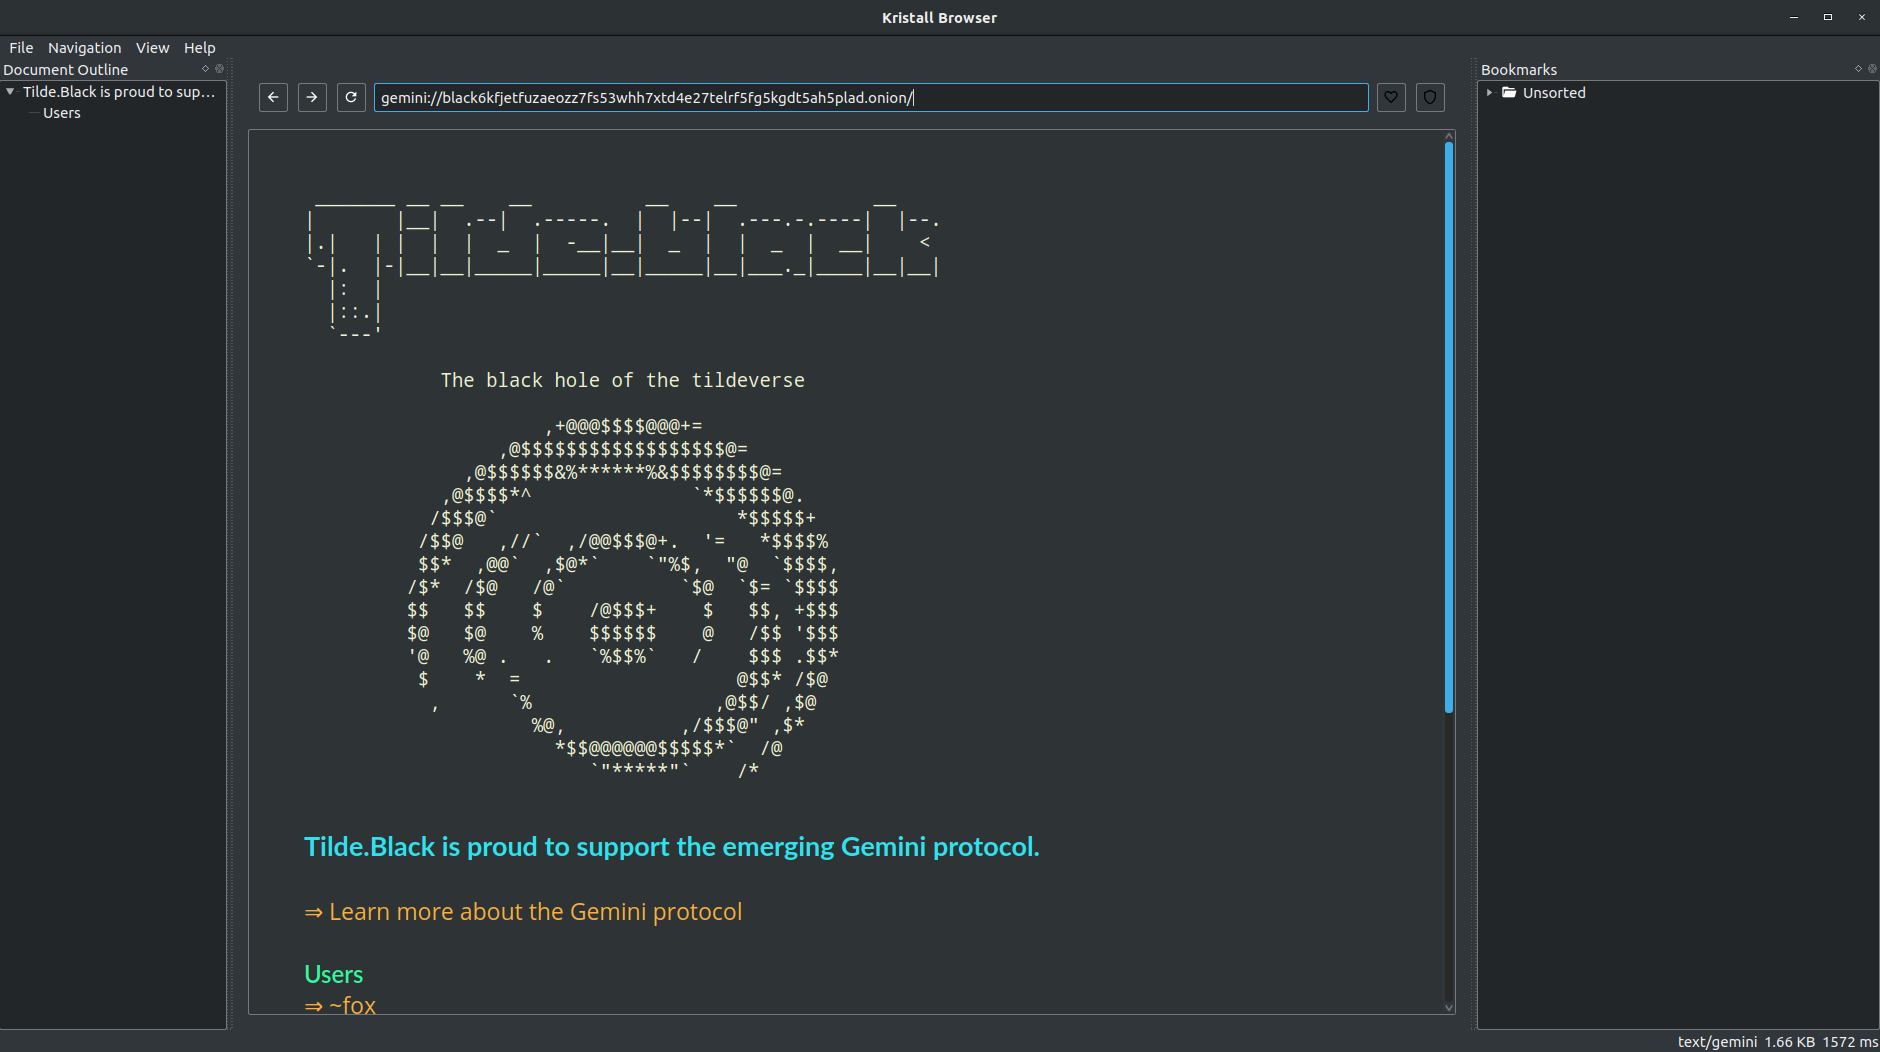Screen dimensions: 1880x1052
Task: Float the Bookmarks panel
Action: 1858,69
